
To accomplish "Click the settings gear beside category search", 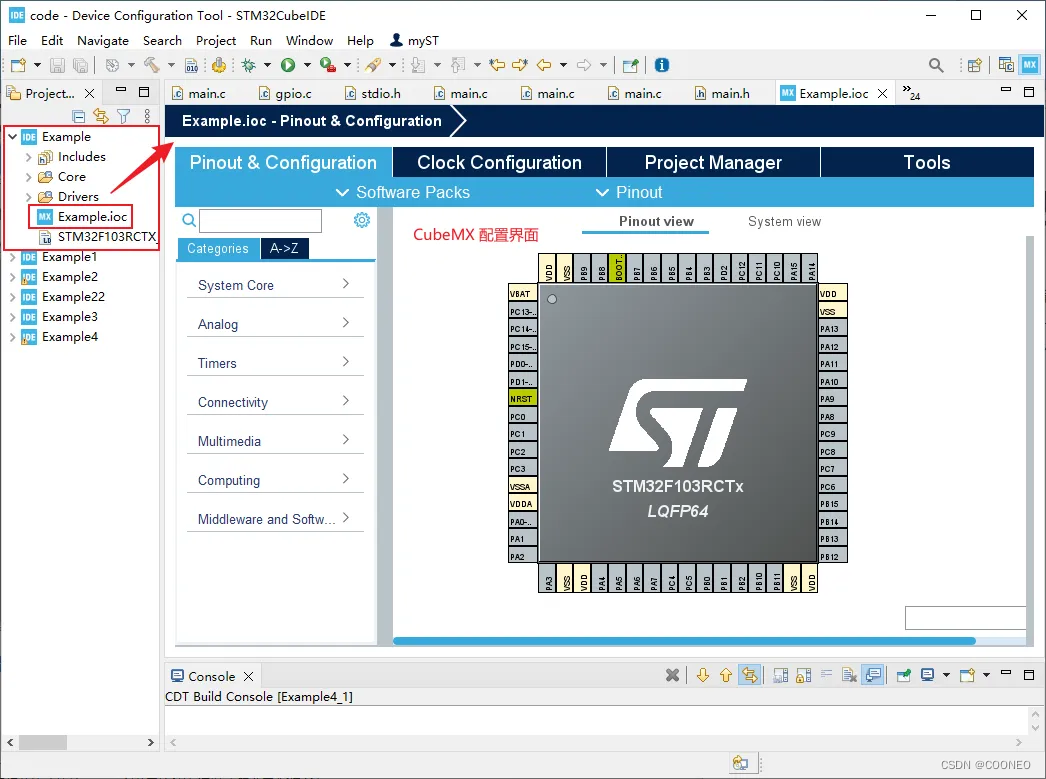I will pos(362,220).
